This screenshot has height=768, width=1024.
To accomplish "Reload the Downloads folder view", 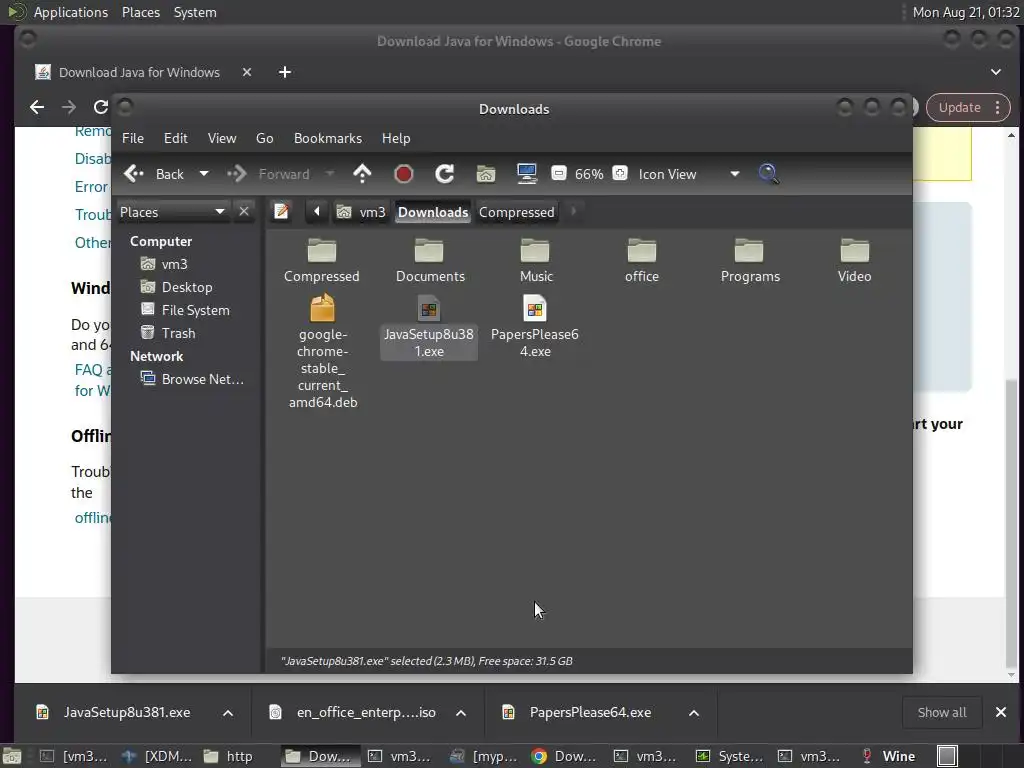I will pos(445,174).
